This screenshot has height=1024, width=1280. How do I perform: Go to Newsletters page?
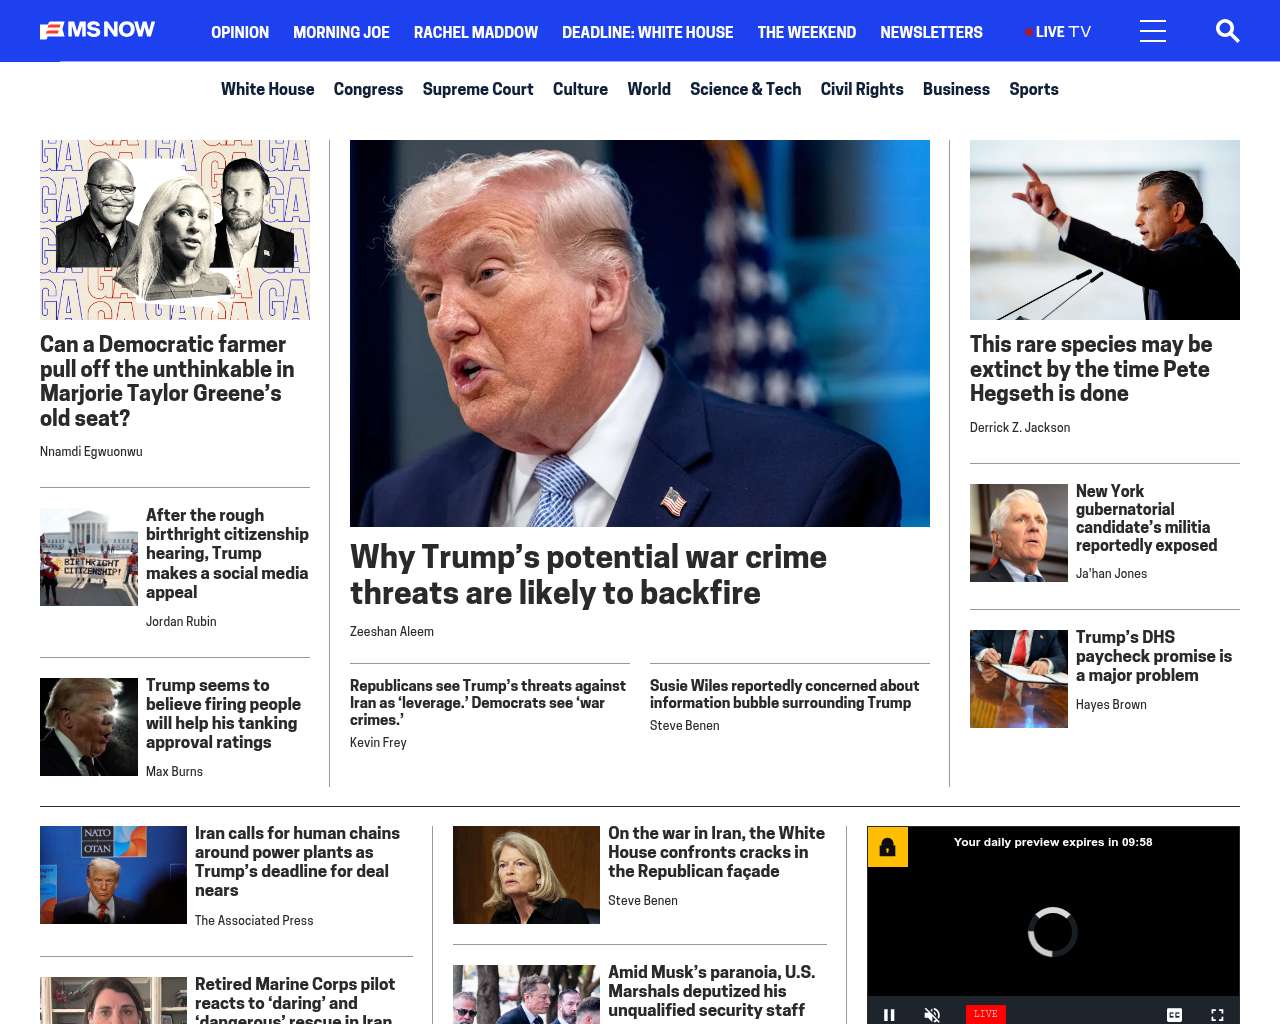(x=931, y=32)
